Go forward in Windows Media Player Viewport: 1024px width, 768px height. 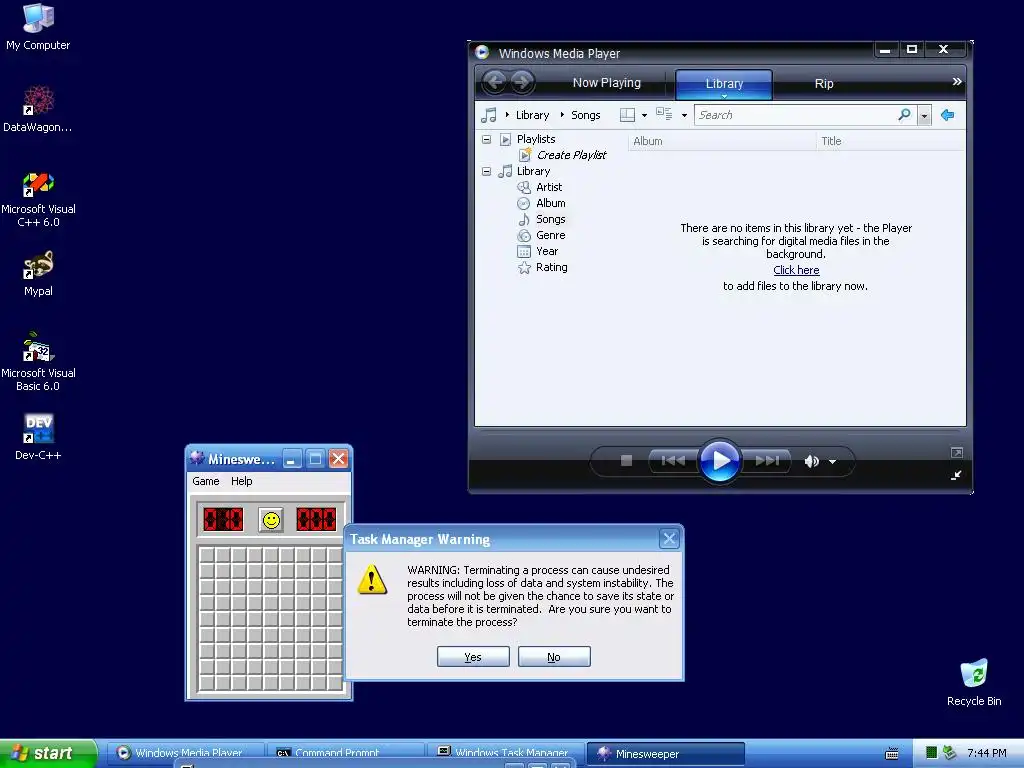point(522,82)
